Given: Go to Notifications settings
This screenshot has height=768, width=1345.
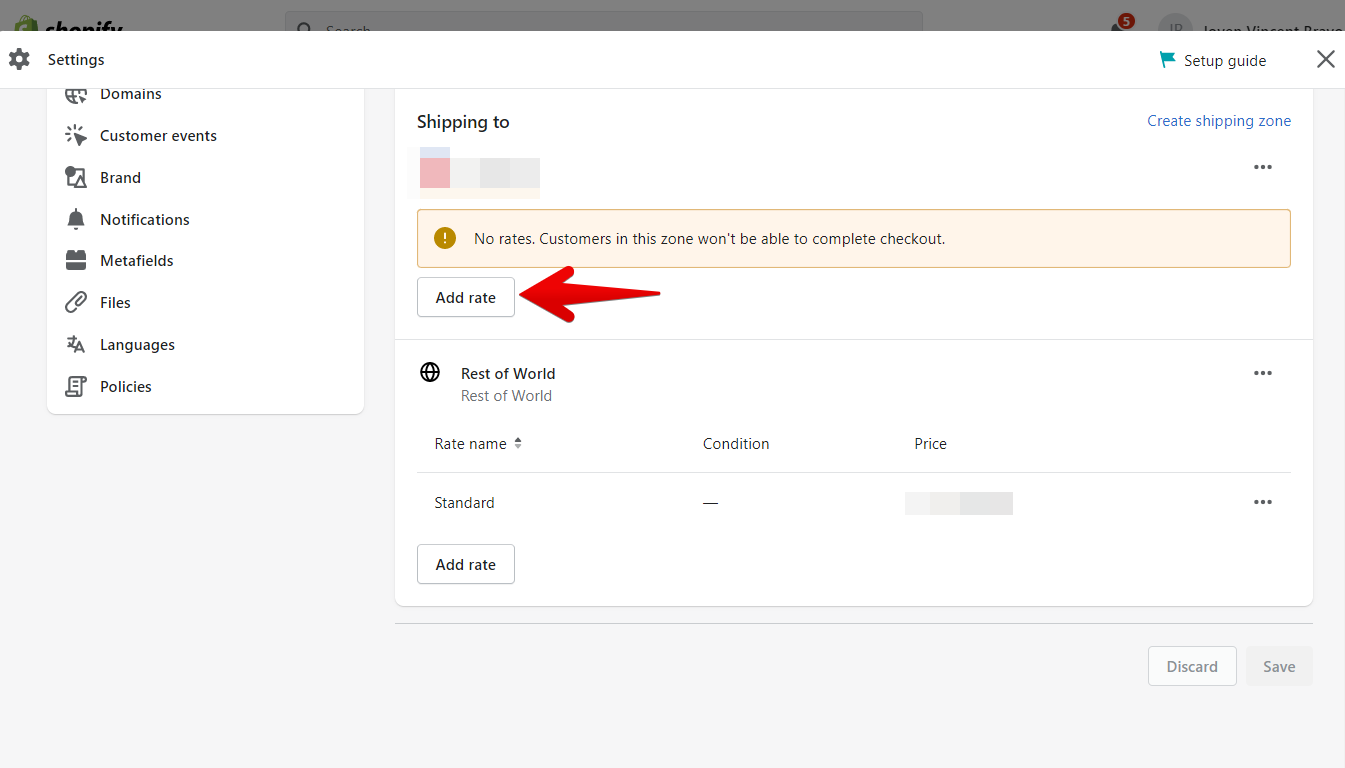Looking at the screenshot, I should coord(144,219).
